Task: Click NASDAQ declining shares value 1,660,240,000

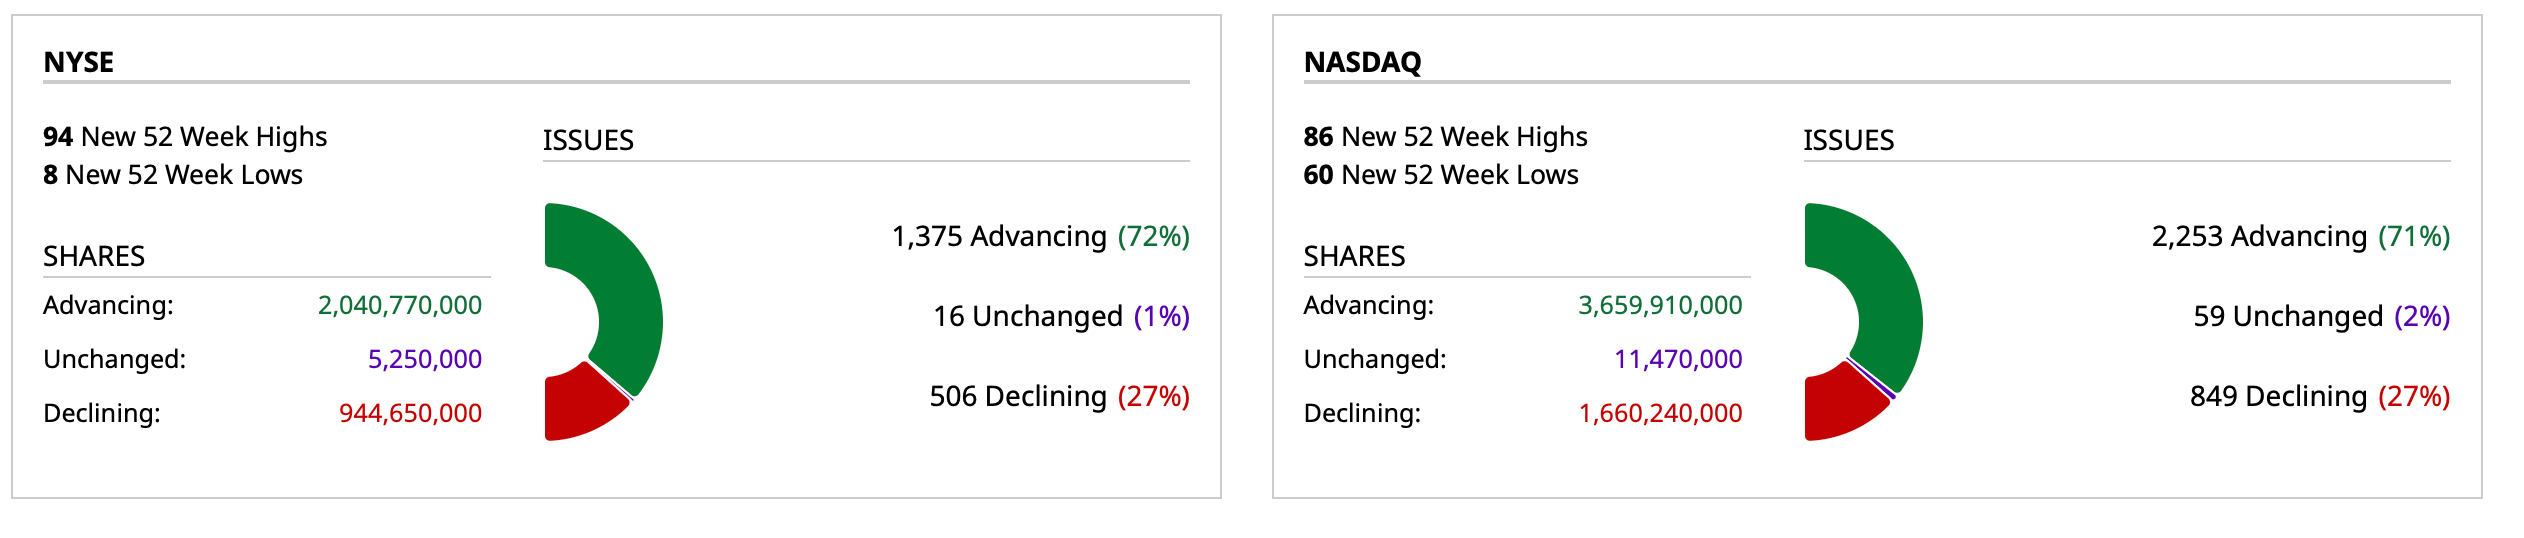Action: coord(1660,413)
